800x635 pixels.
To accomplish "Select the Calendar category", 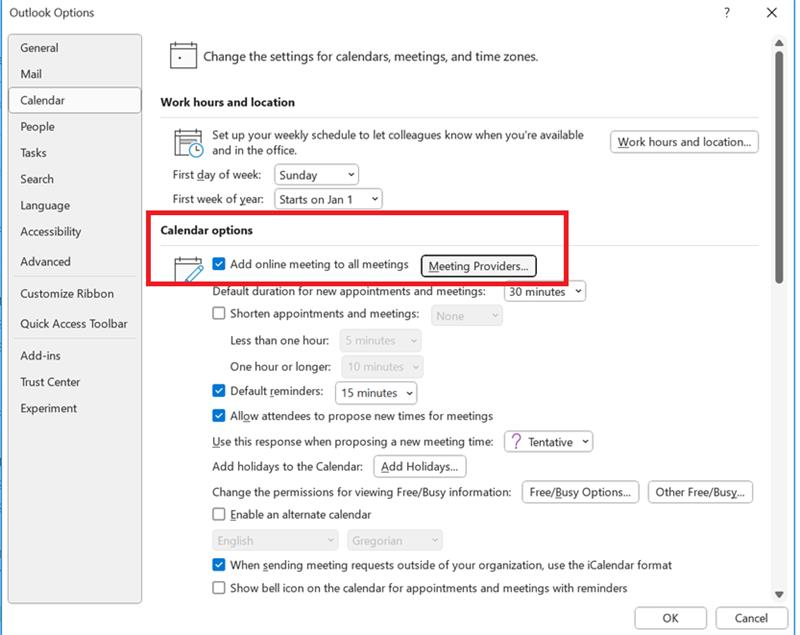I will pos(74,100).
